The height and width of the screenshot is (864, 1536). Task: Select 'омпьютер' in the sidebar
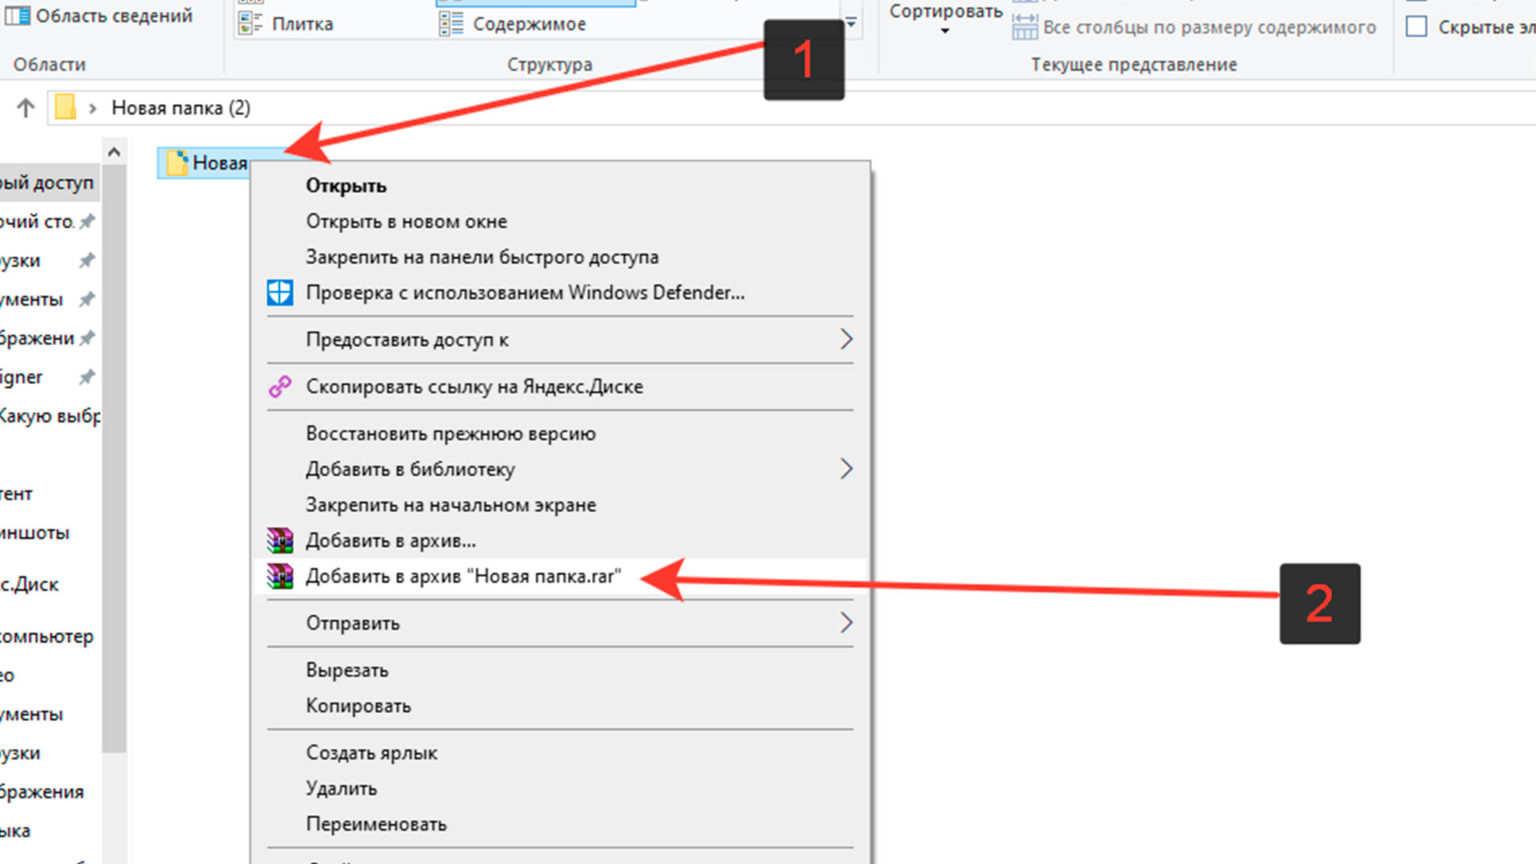point(47,637)
